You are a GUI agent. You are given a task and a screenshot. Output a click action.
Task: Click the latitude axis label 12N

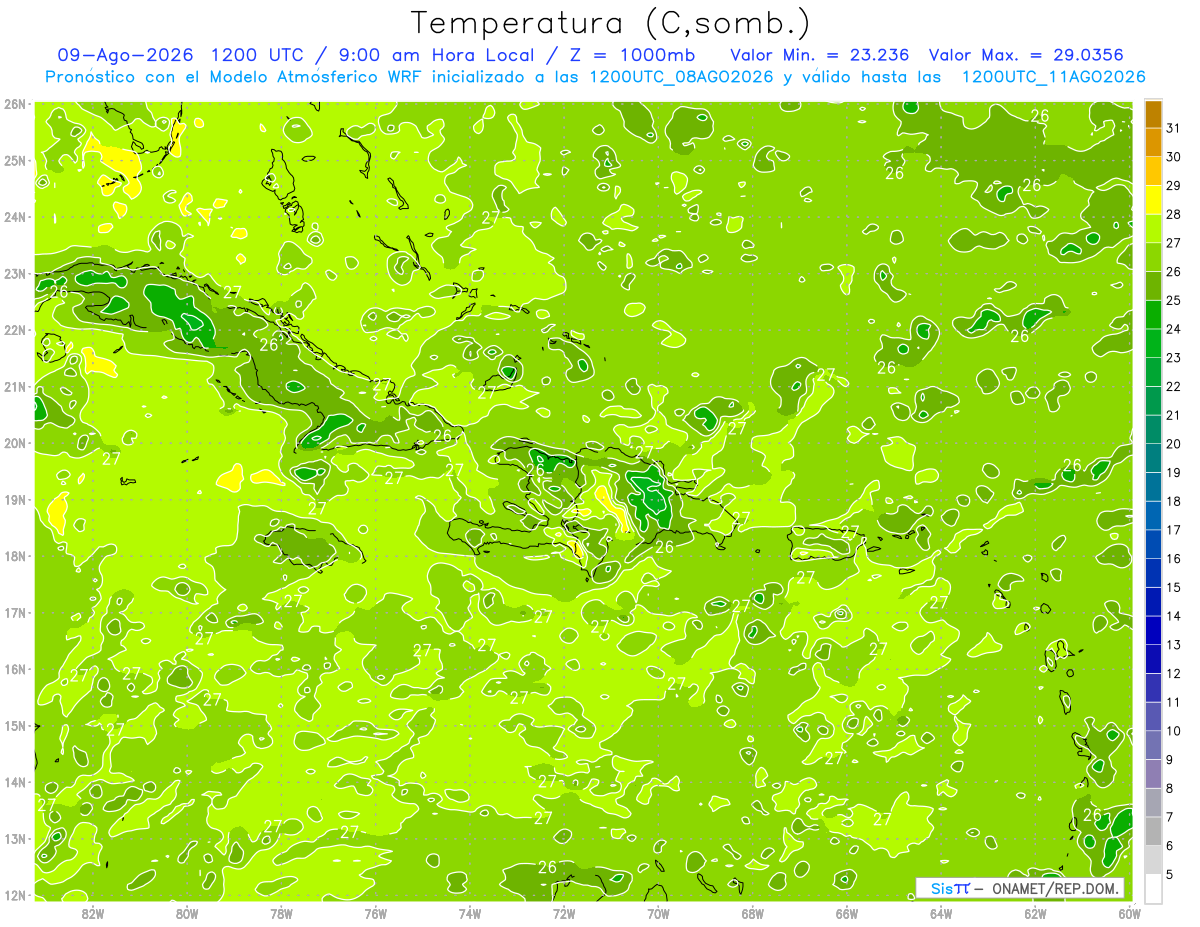click(15, 895)
